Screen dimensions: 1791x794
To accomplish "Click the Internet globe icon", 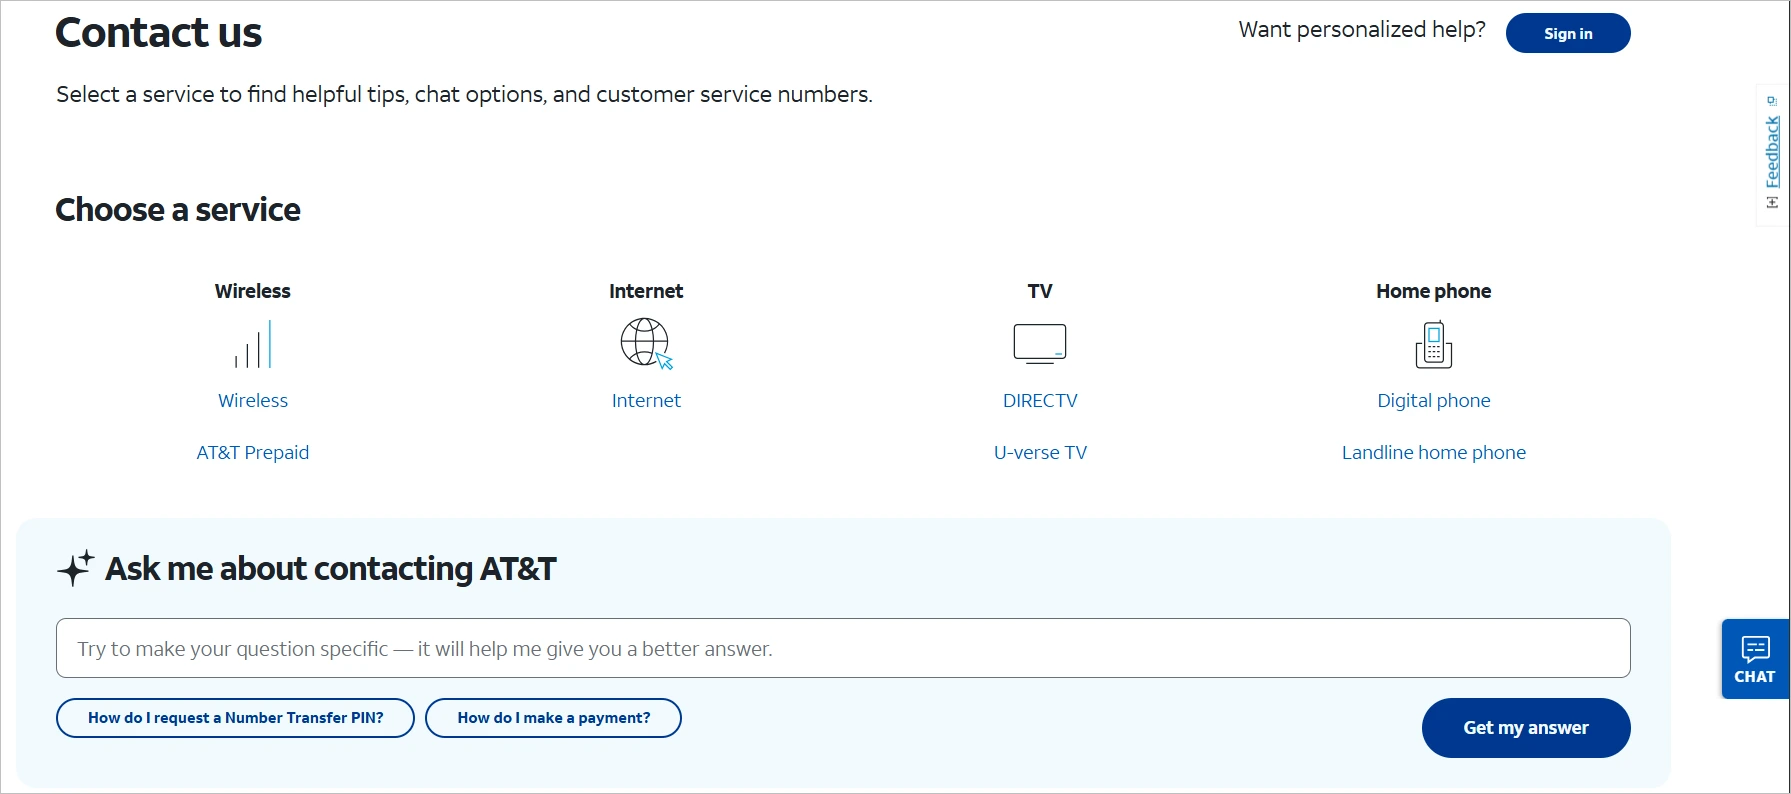I will tap(646, 344).
